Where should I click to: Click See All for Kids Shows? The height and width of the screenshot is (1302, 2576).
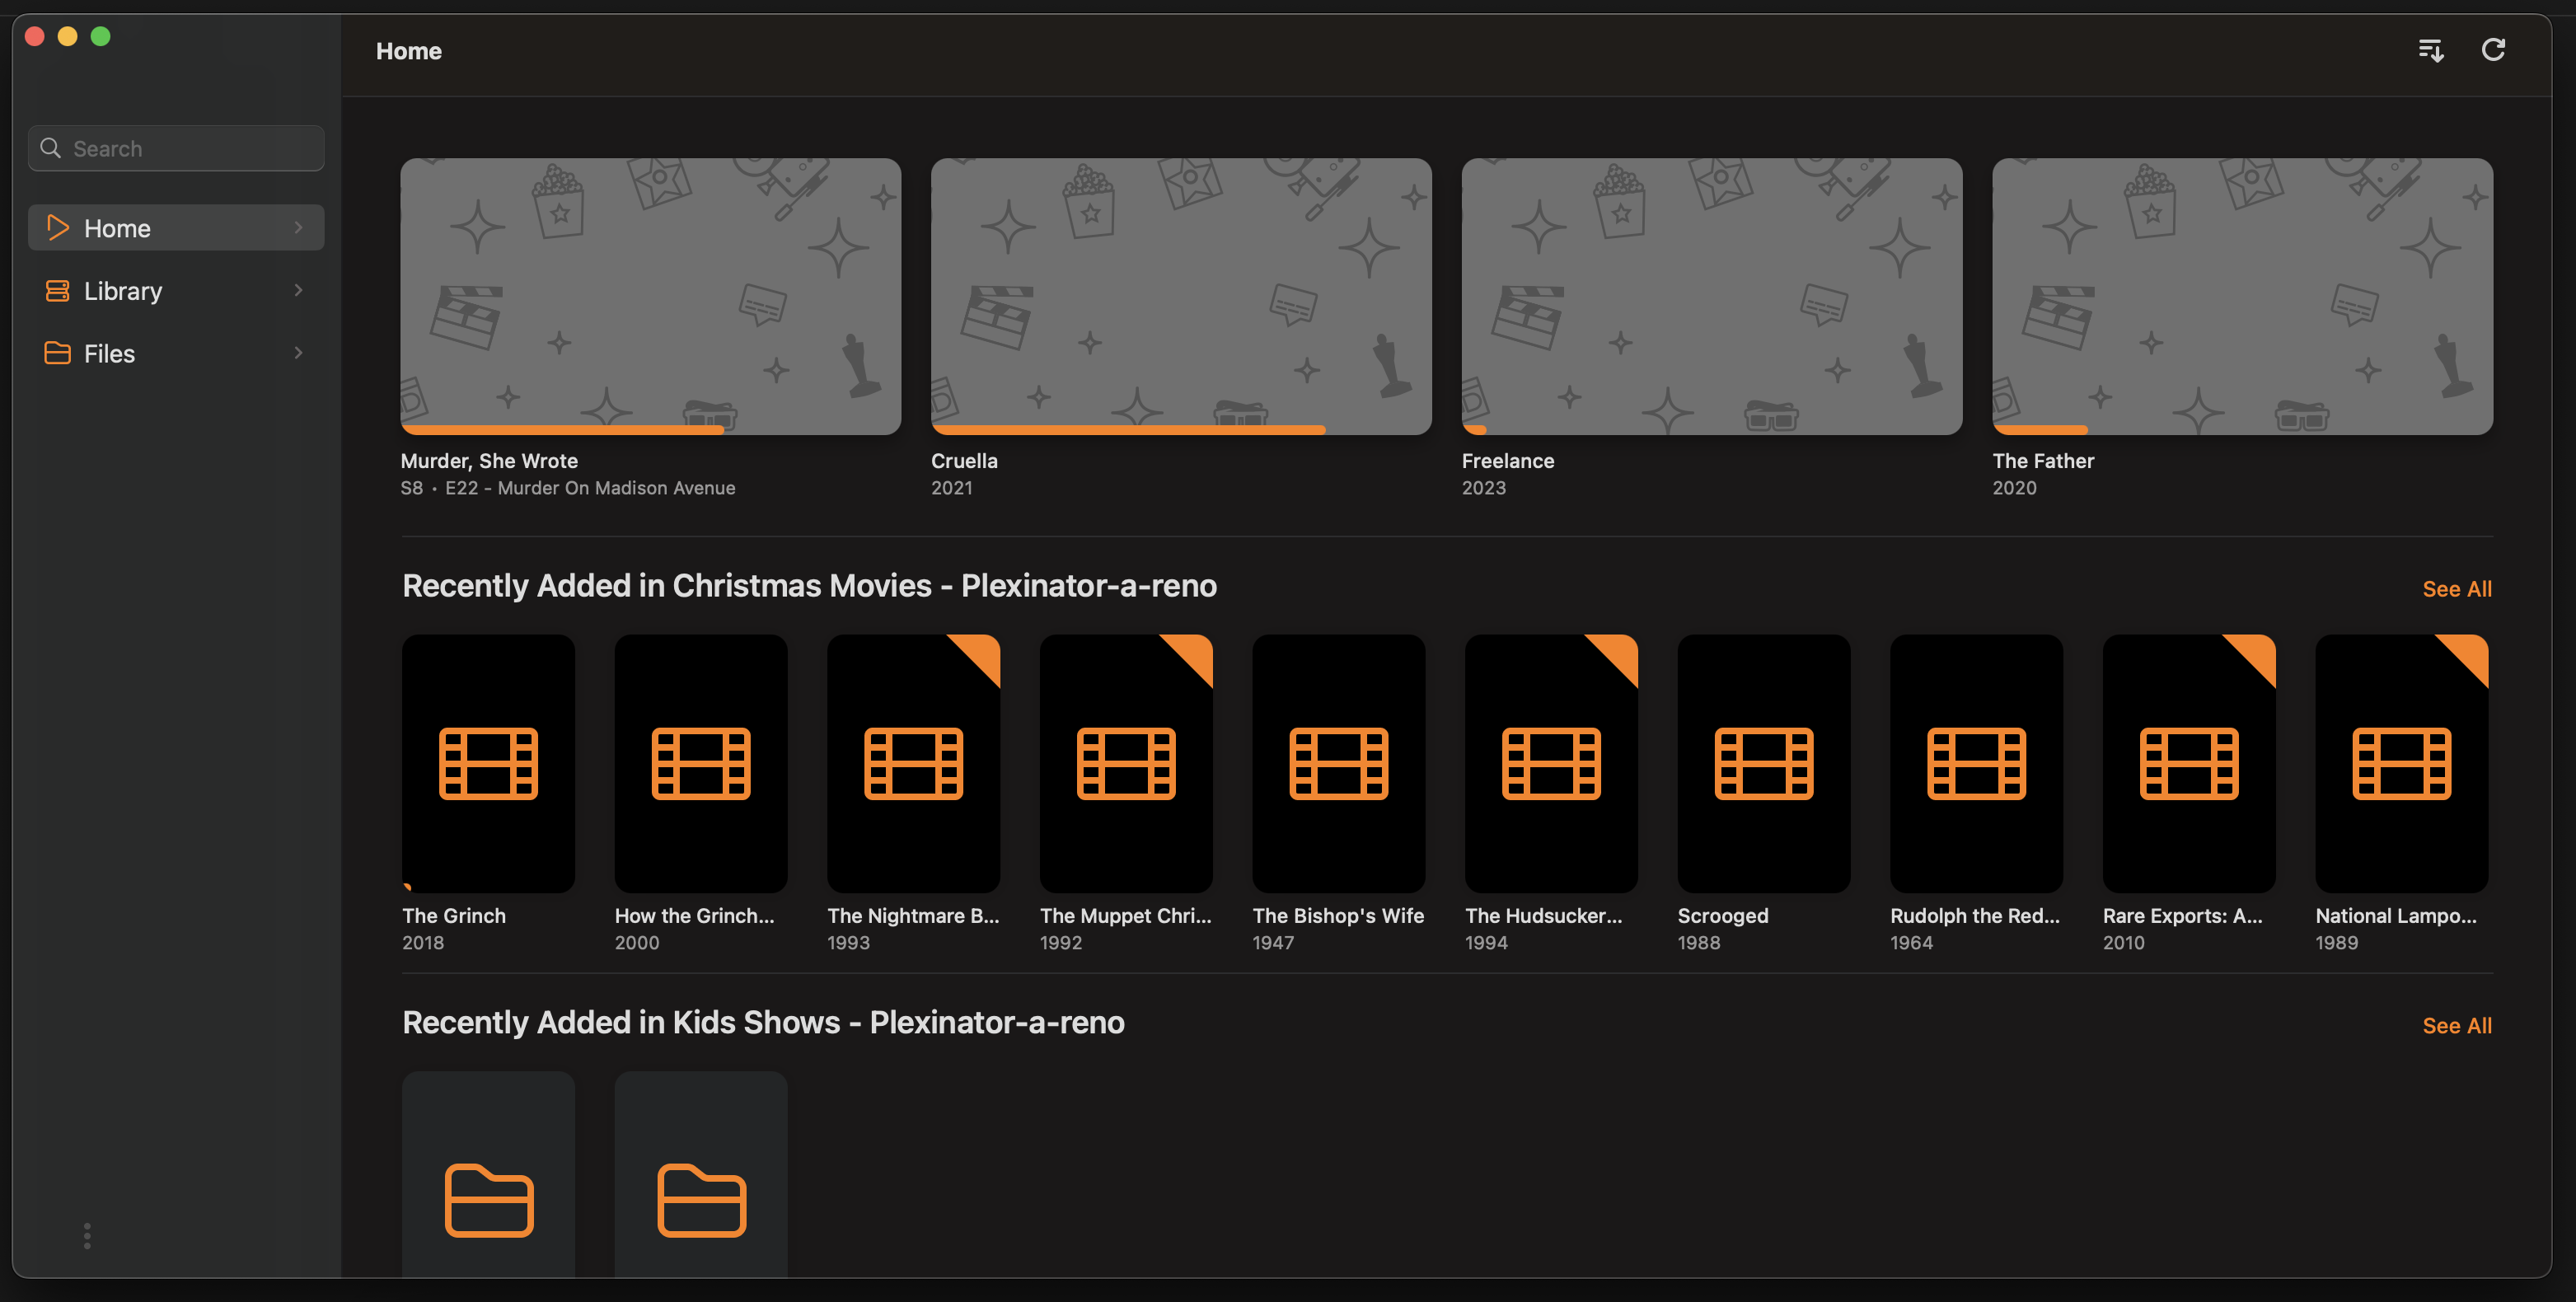pyautogui.click(x=2456, y=1025)
